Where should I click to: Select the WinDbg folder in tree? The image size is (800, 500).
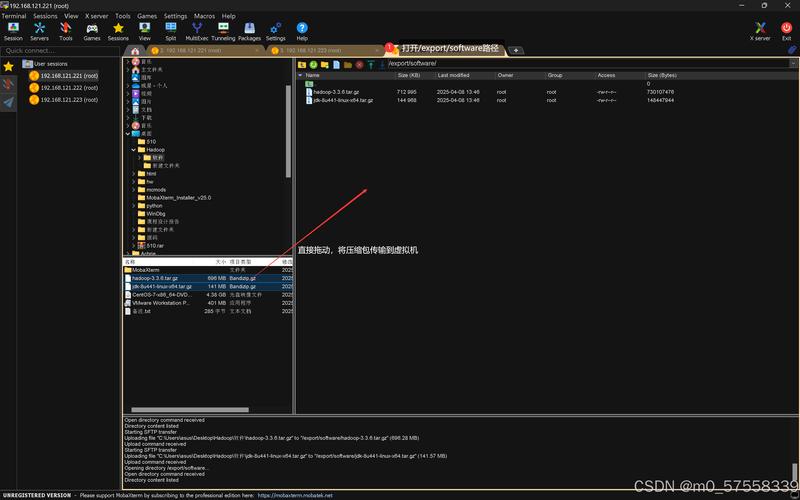[152, 214]
